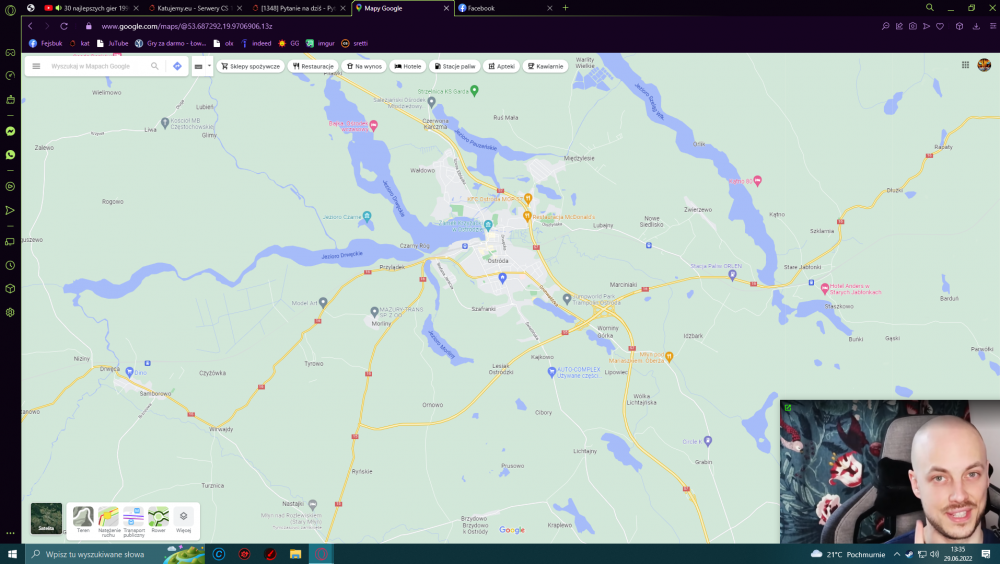Open Messenger in the Opera sidebar

[x=10, y=131]
